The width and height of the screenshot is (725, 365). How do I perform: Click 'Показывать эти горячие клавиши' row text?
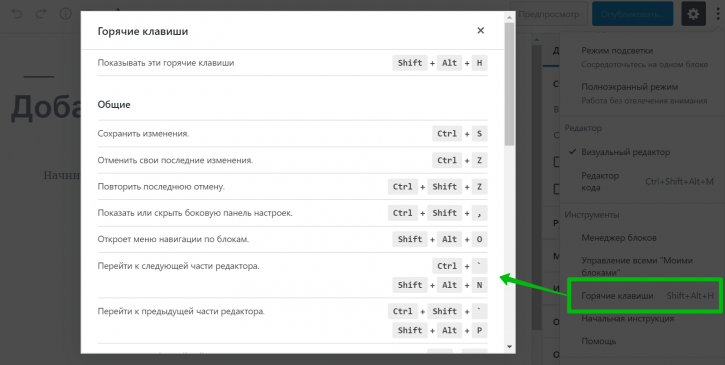coord(166,62)
